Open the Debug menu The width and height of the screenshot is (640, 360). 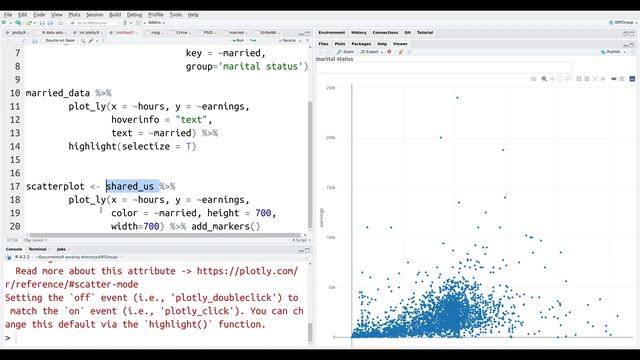click(134, 15)
